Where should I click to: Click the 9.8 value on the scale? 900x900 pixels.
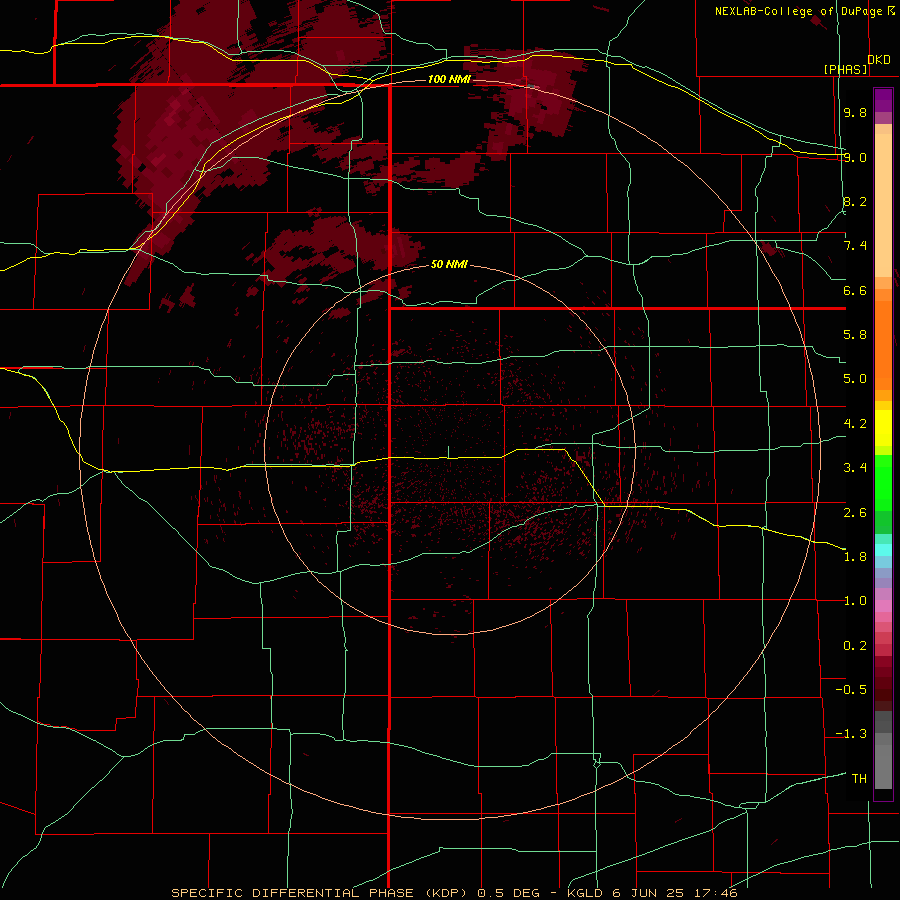(x=855, y=112)
